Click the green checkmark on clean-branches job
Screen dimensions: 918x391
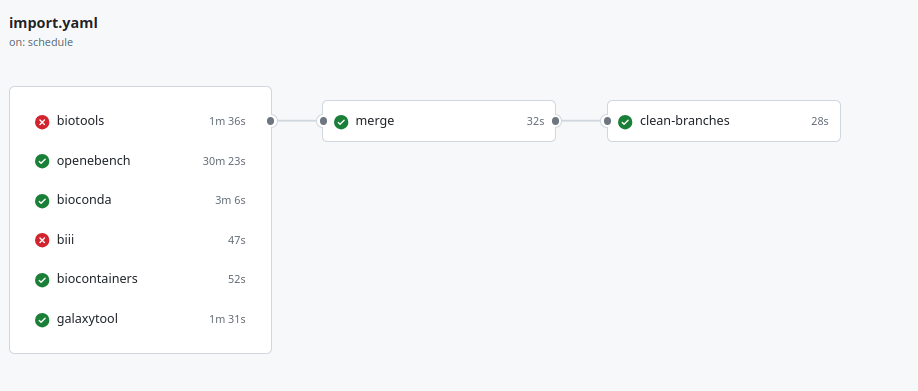point(625,122)
